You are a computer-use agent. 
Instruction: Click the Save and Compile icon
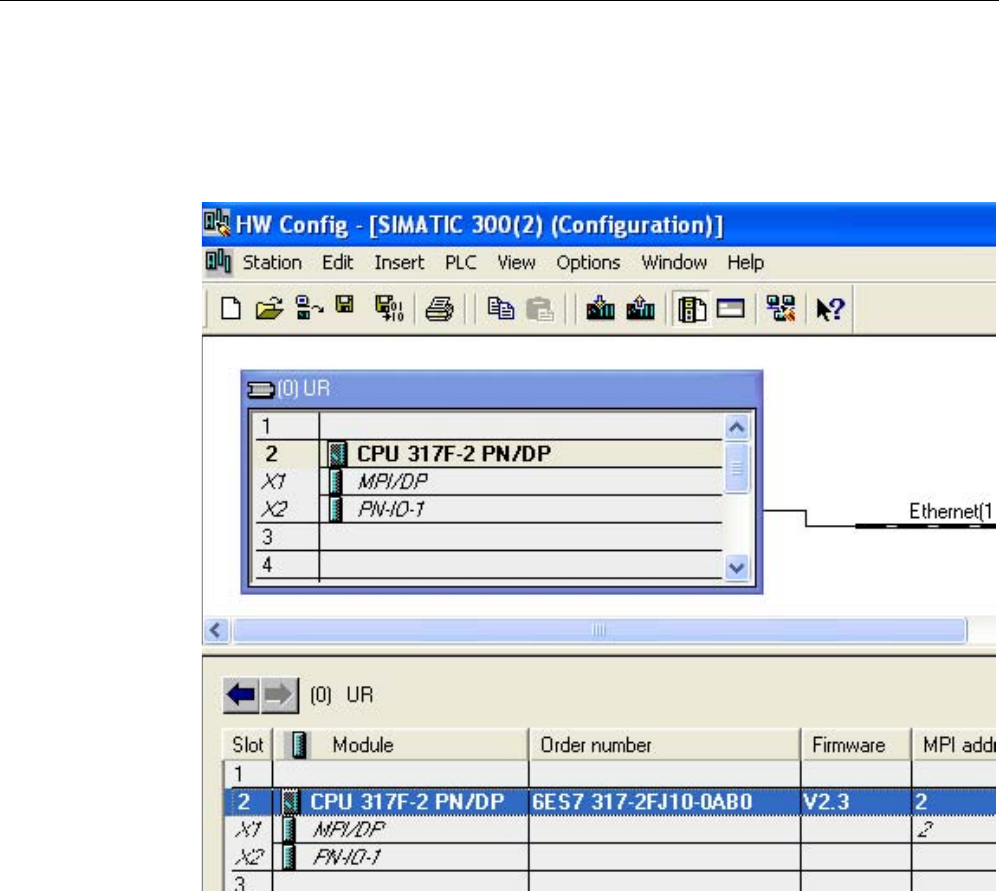click(x=389, y=308)
